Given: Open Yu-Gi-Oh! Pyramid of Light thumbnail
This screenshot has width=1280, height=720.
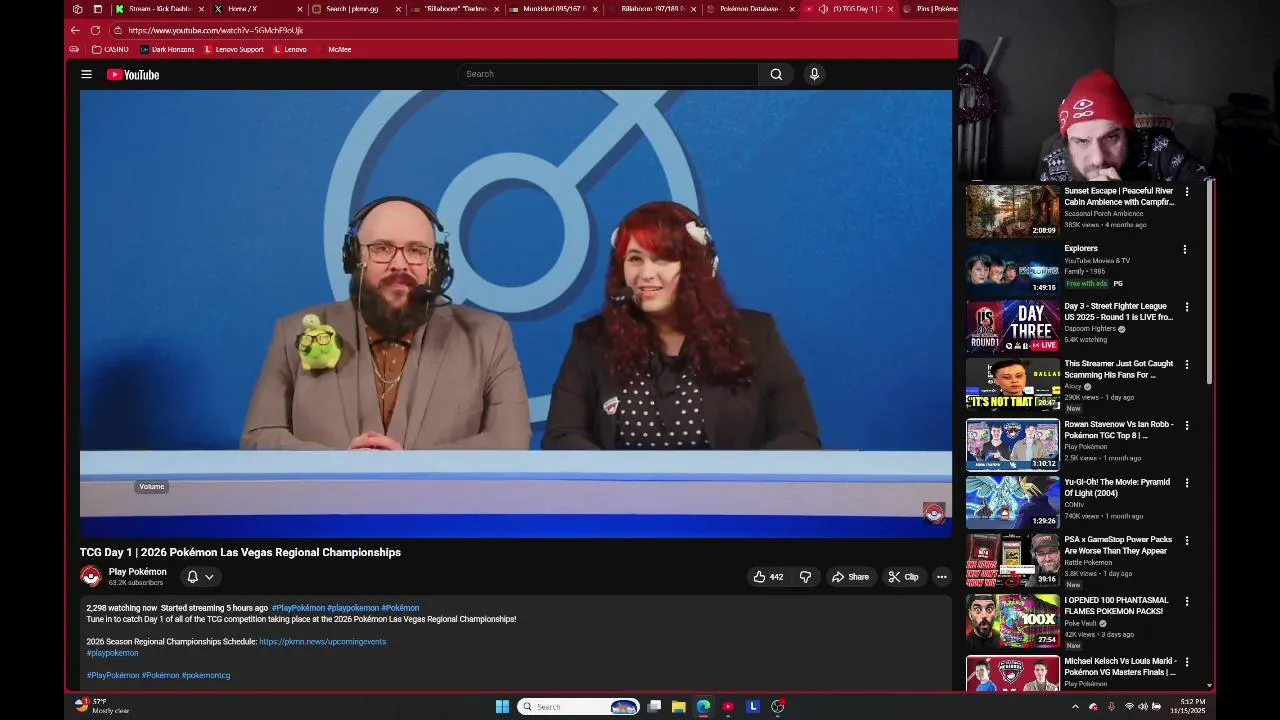Looking at the screenshot, I should (1012, 502).
